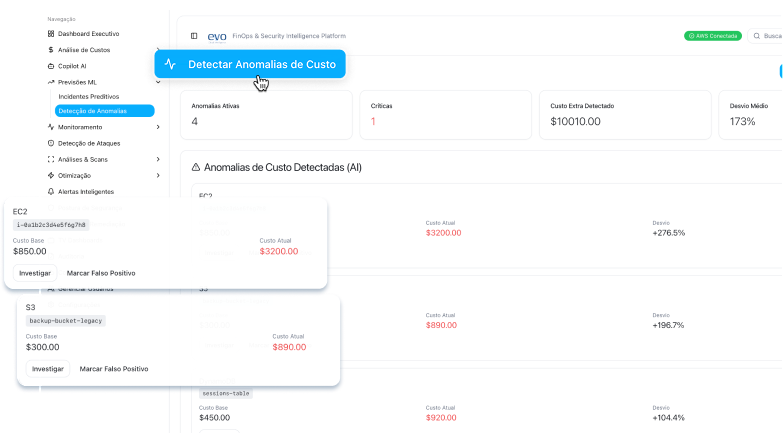Viewport: 784px width, 443px height.
Task: Click the warning triangle beside Anomalias de Custo
Action: click(x=196, y=167)
